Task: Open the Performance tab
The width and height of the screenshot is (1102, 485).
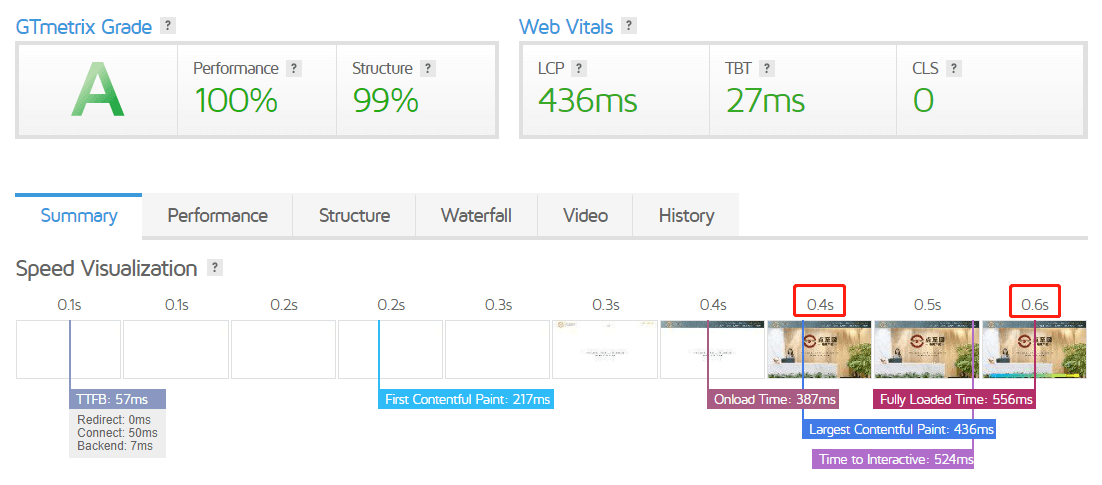Action: pos(217,215)
